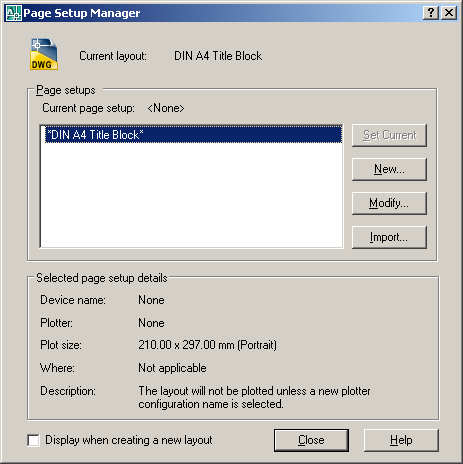This screenshot has height=464, width=463.
Task: Open Help for this dialog
Action: pyautogui.click(x=401, y=440)
